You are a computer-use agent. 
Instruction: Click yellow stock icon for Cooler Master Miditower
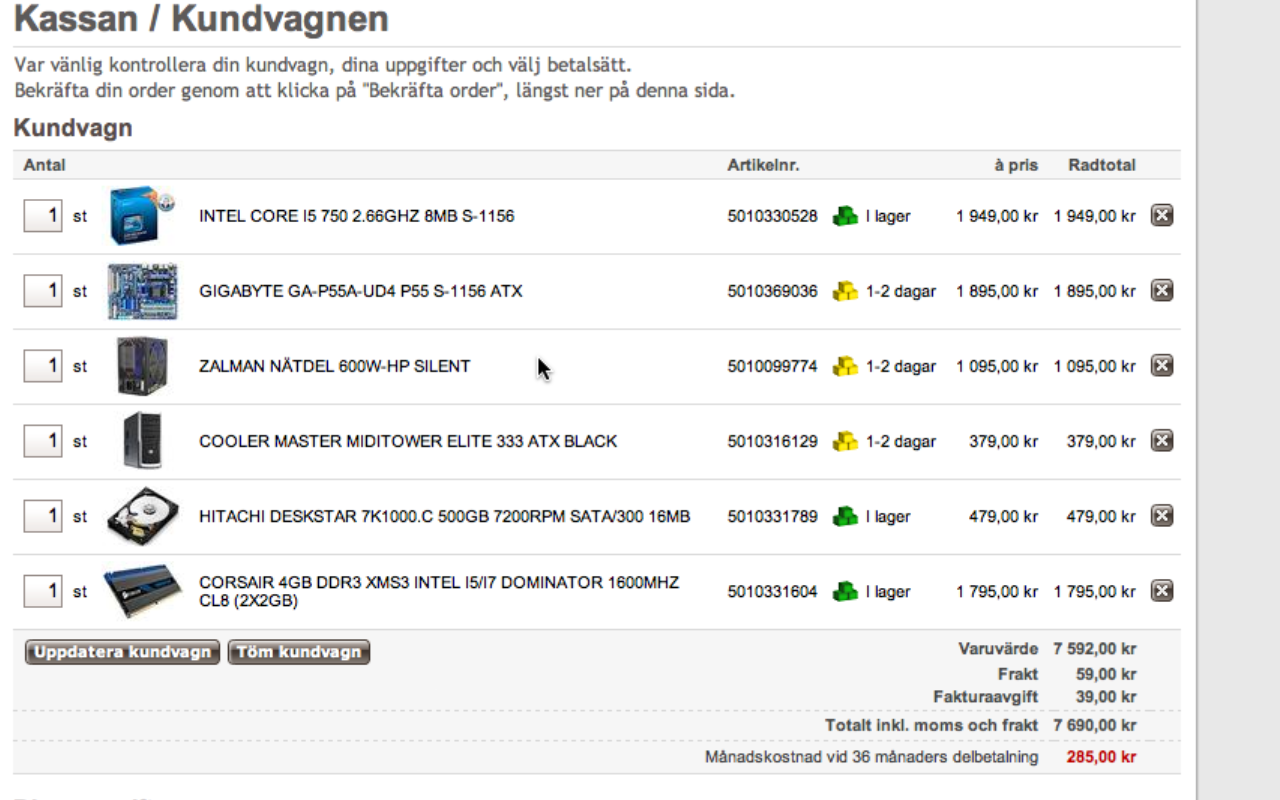tap(845, 441)
